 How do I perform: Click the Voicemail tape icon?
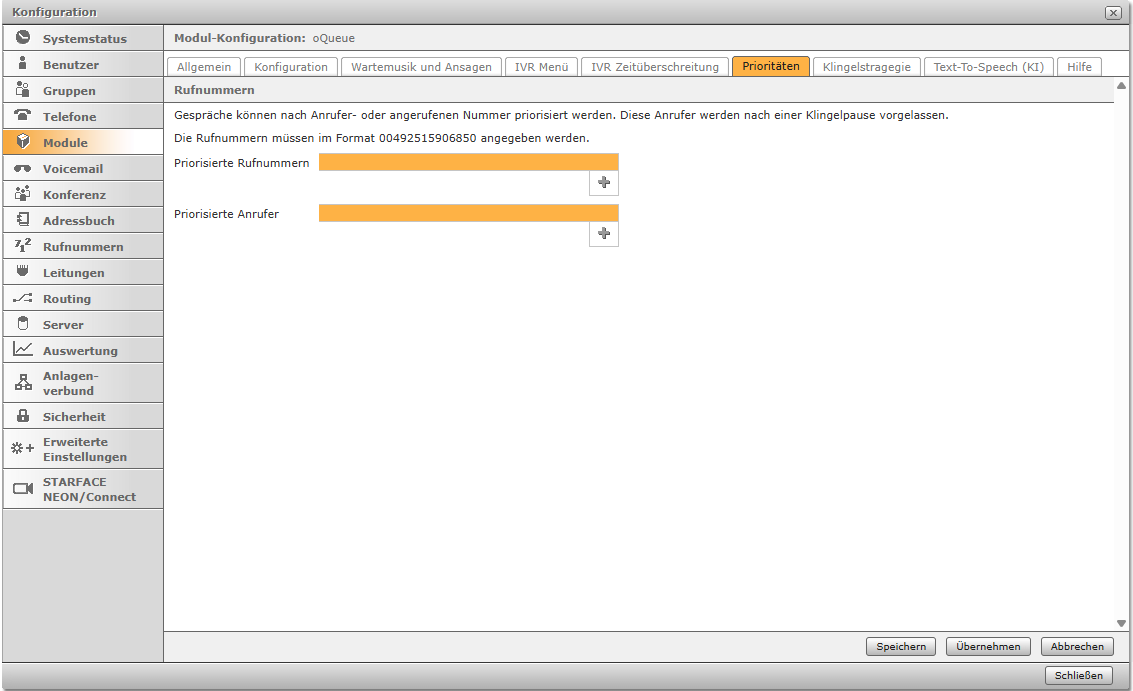(23, 168)
